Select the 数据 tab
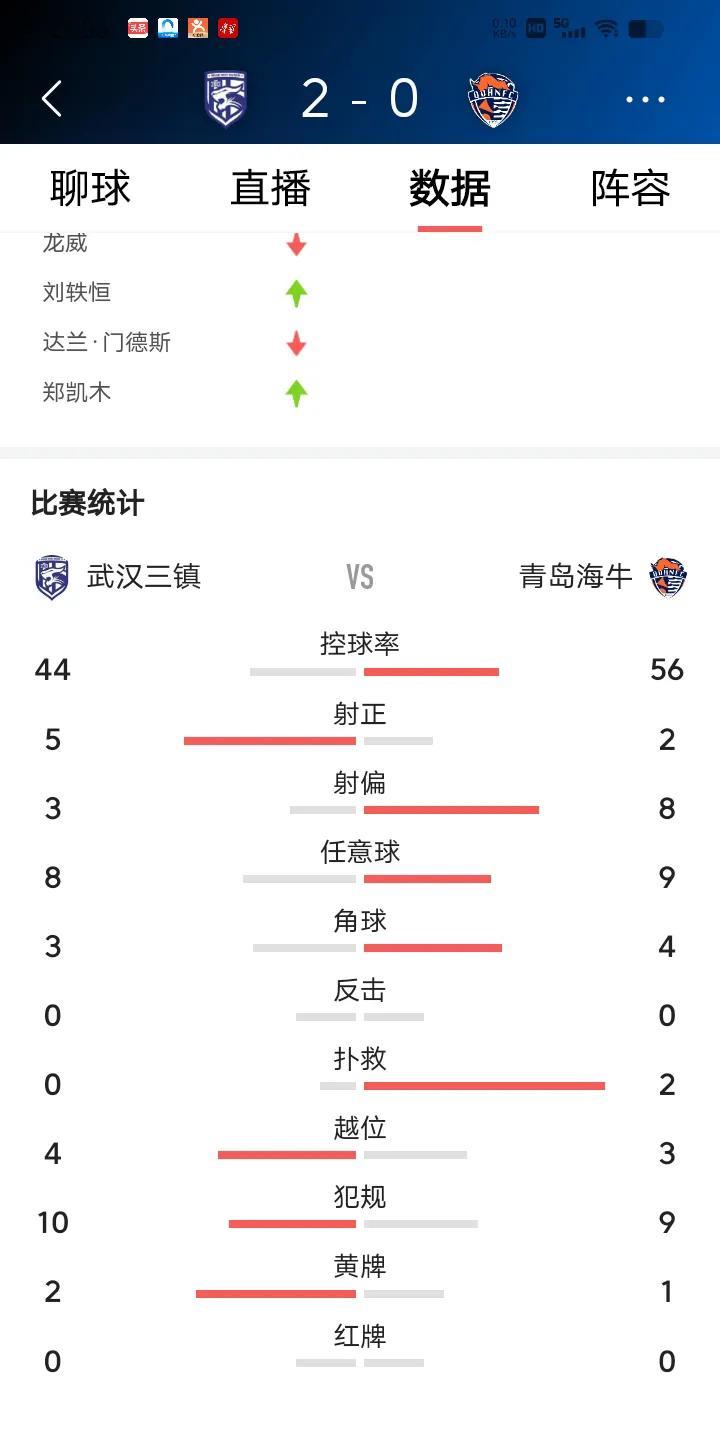 [x=450, y=188]
